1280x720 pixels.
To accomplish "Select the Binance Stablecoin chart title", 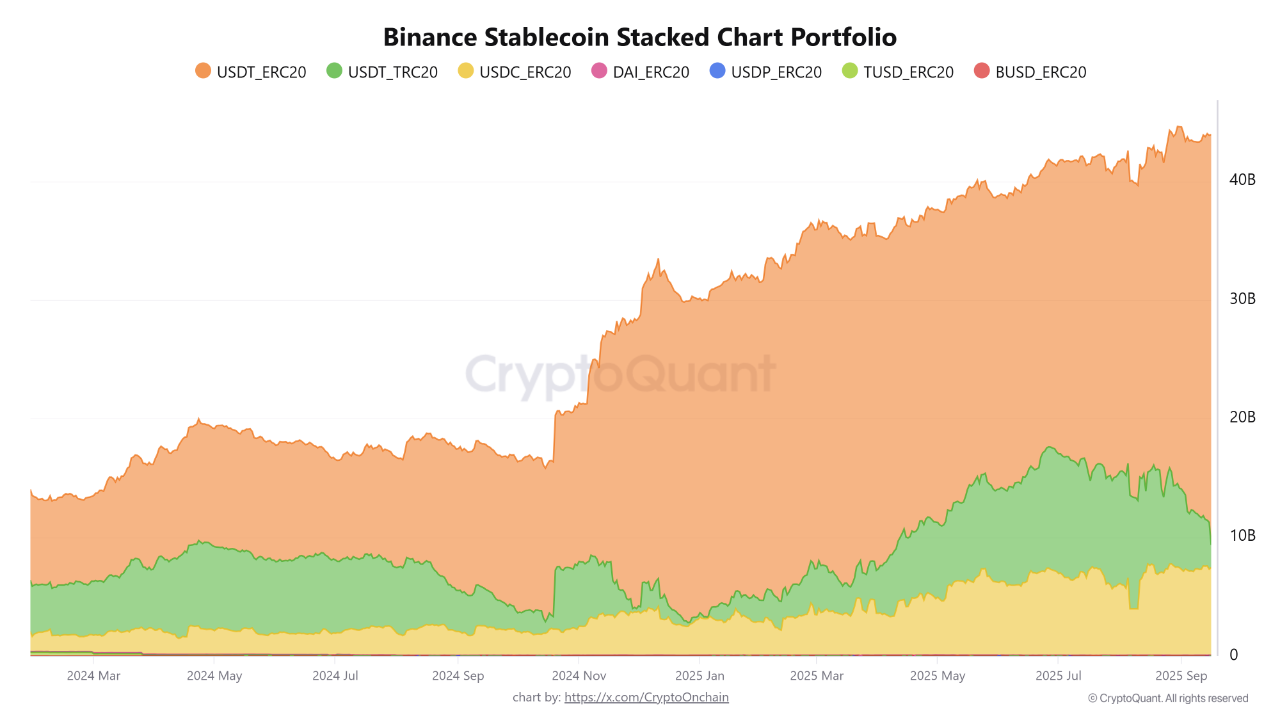I will pyautogui.click(x=640, y=37).
